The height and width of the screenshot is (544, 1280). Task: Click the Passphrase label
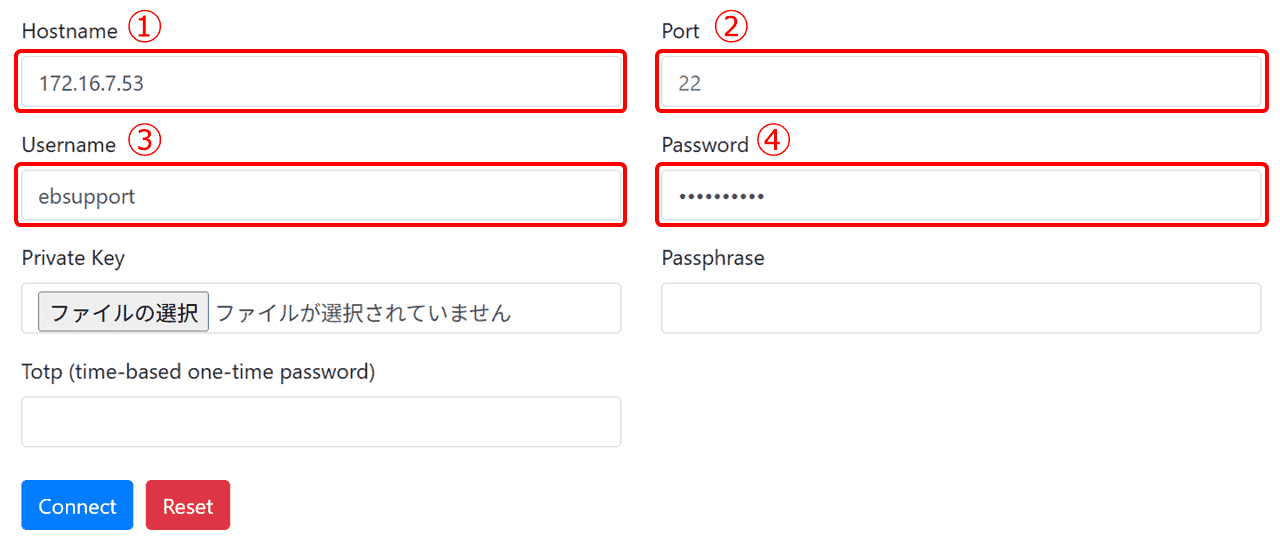(713, 258)
